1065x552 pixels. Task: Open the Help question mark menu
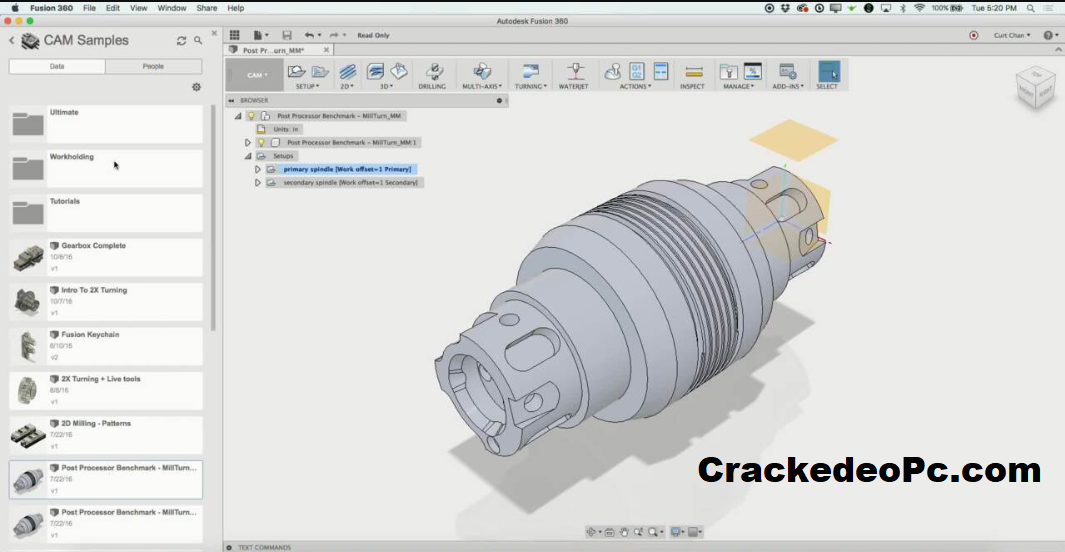tap(1049, 35)
